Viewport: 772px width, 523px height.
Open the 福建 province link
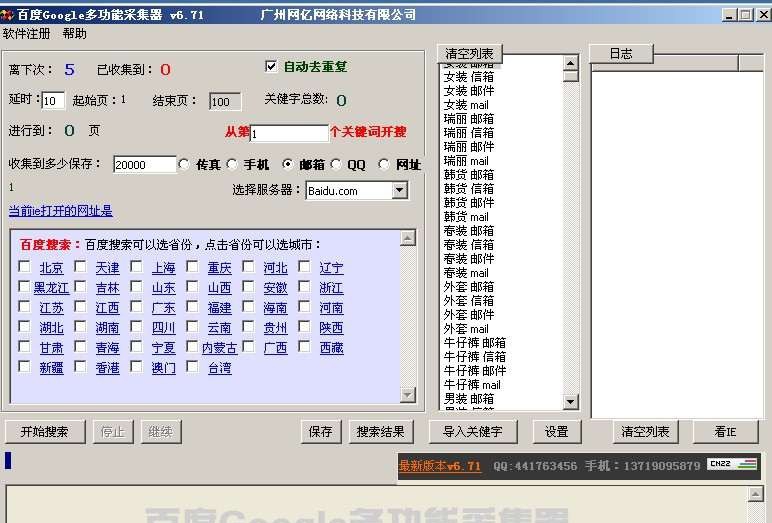(220, 308)
